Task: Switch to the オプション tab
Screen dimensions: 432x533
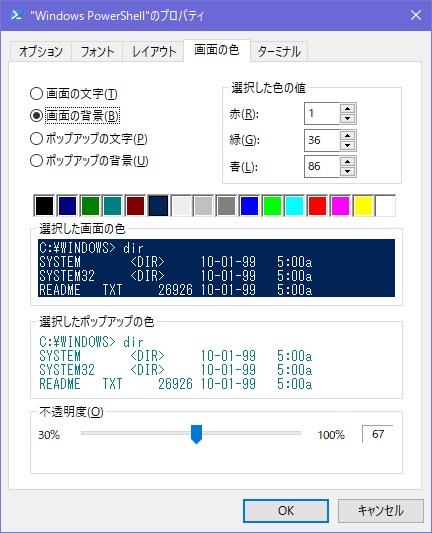Action: point(41,52)
